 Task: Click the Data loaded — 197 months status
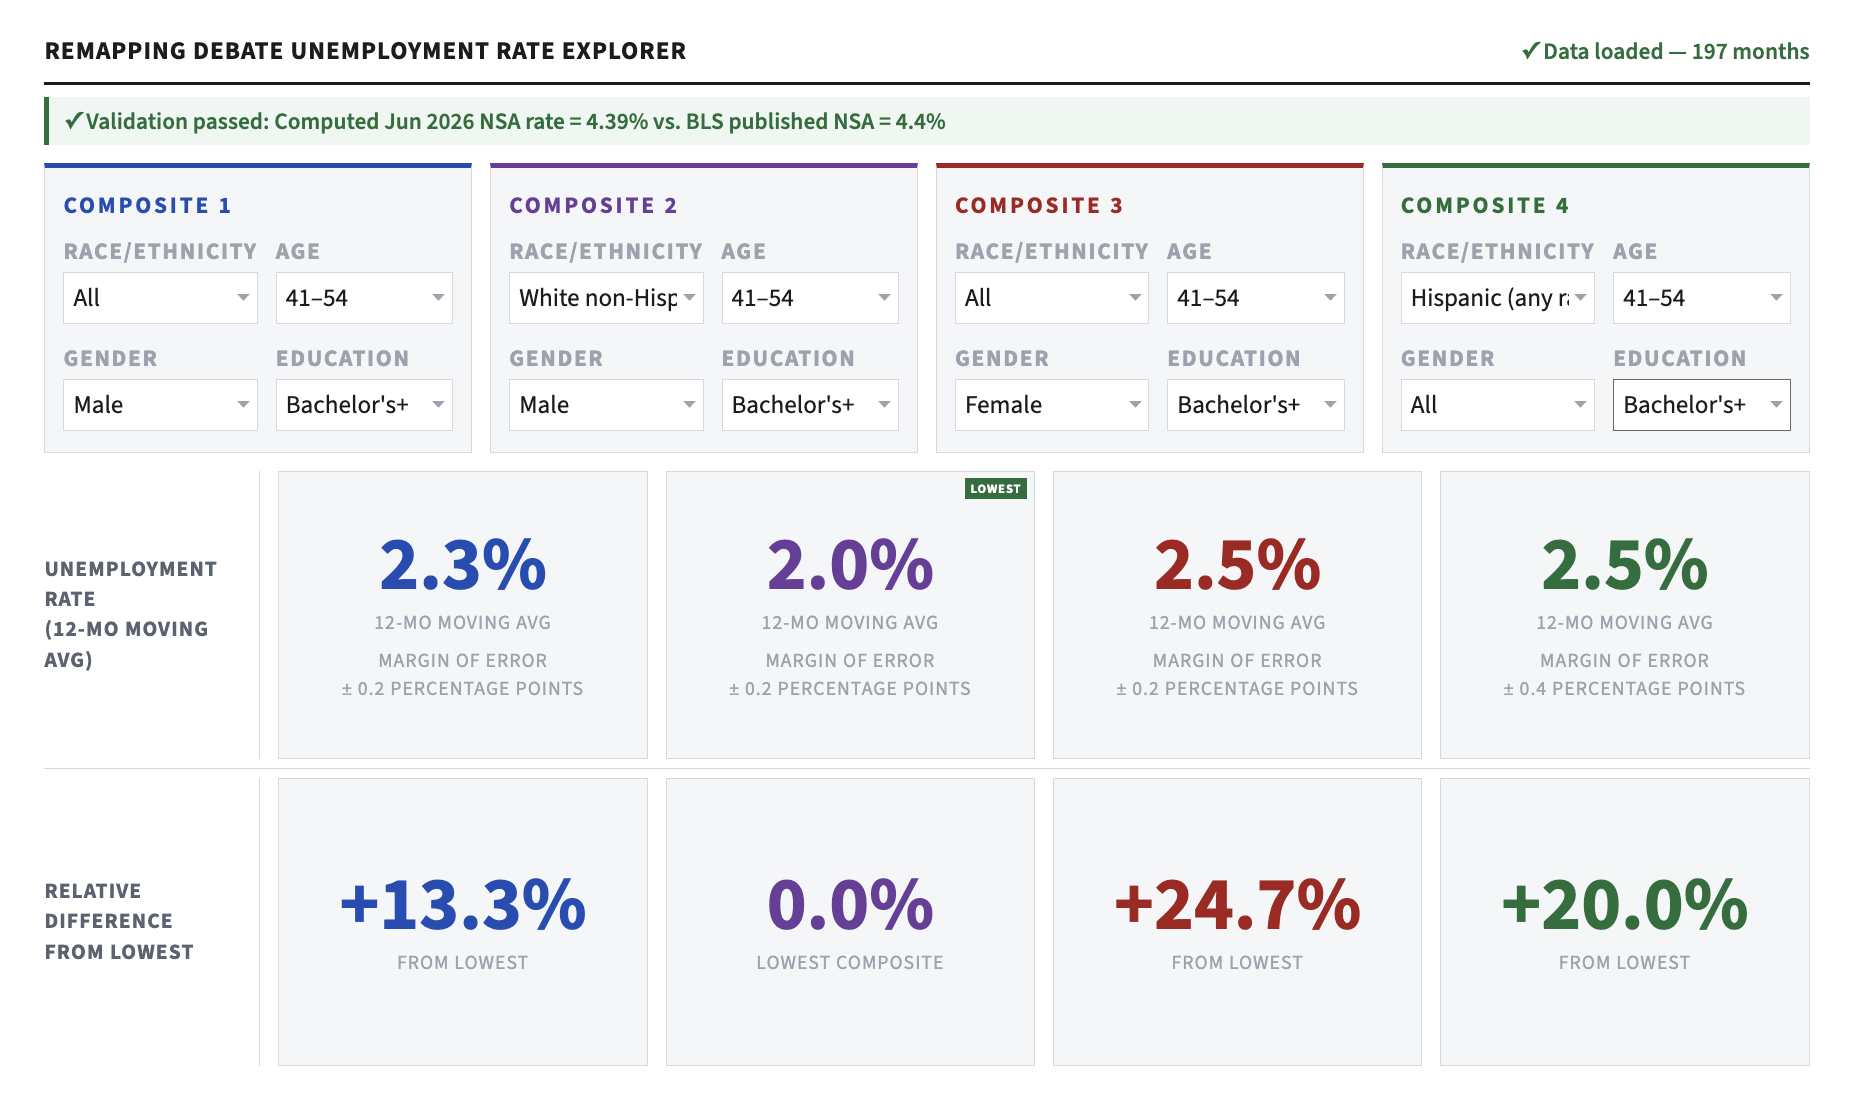click(x=1665, y=51)
